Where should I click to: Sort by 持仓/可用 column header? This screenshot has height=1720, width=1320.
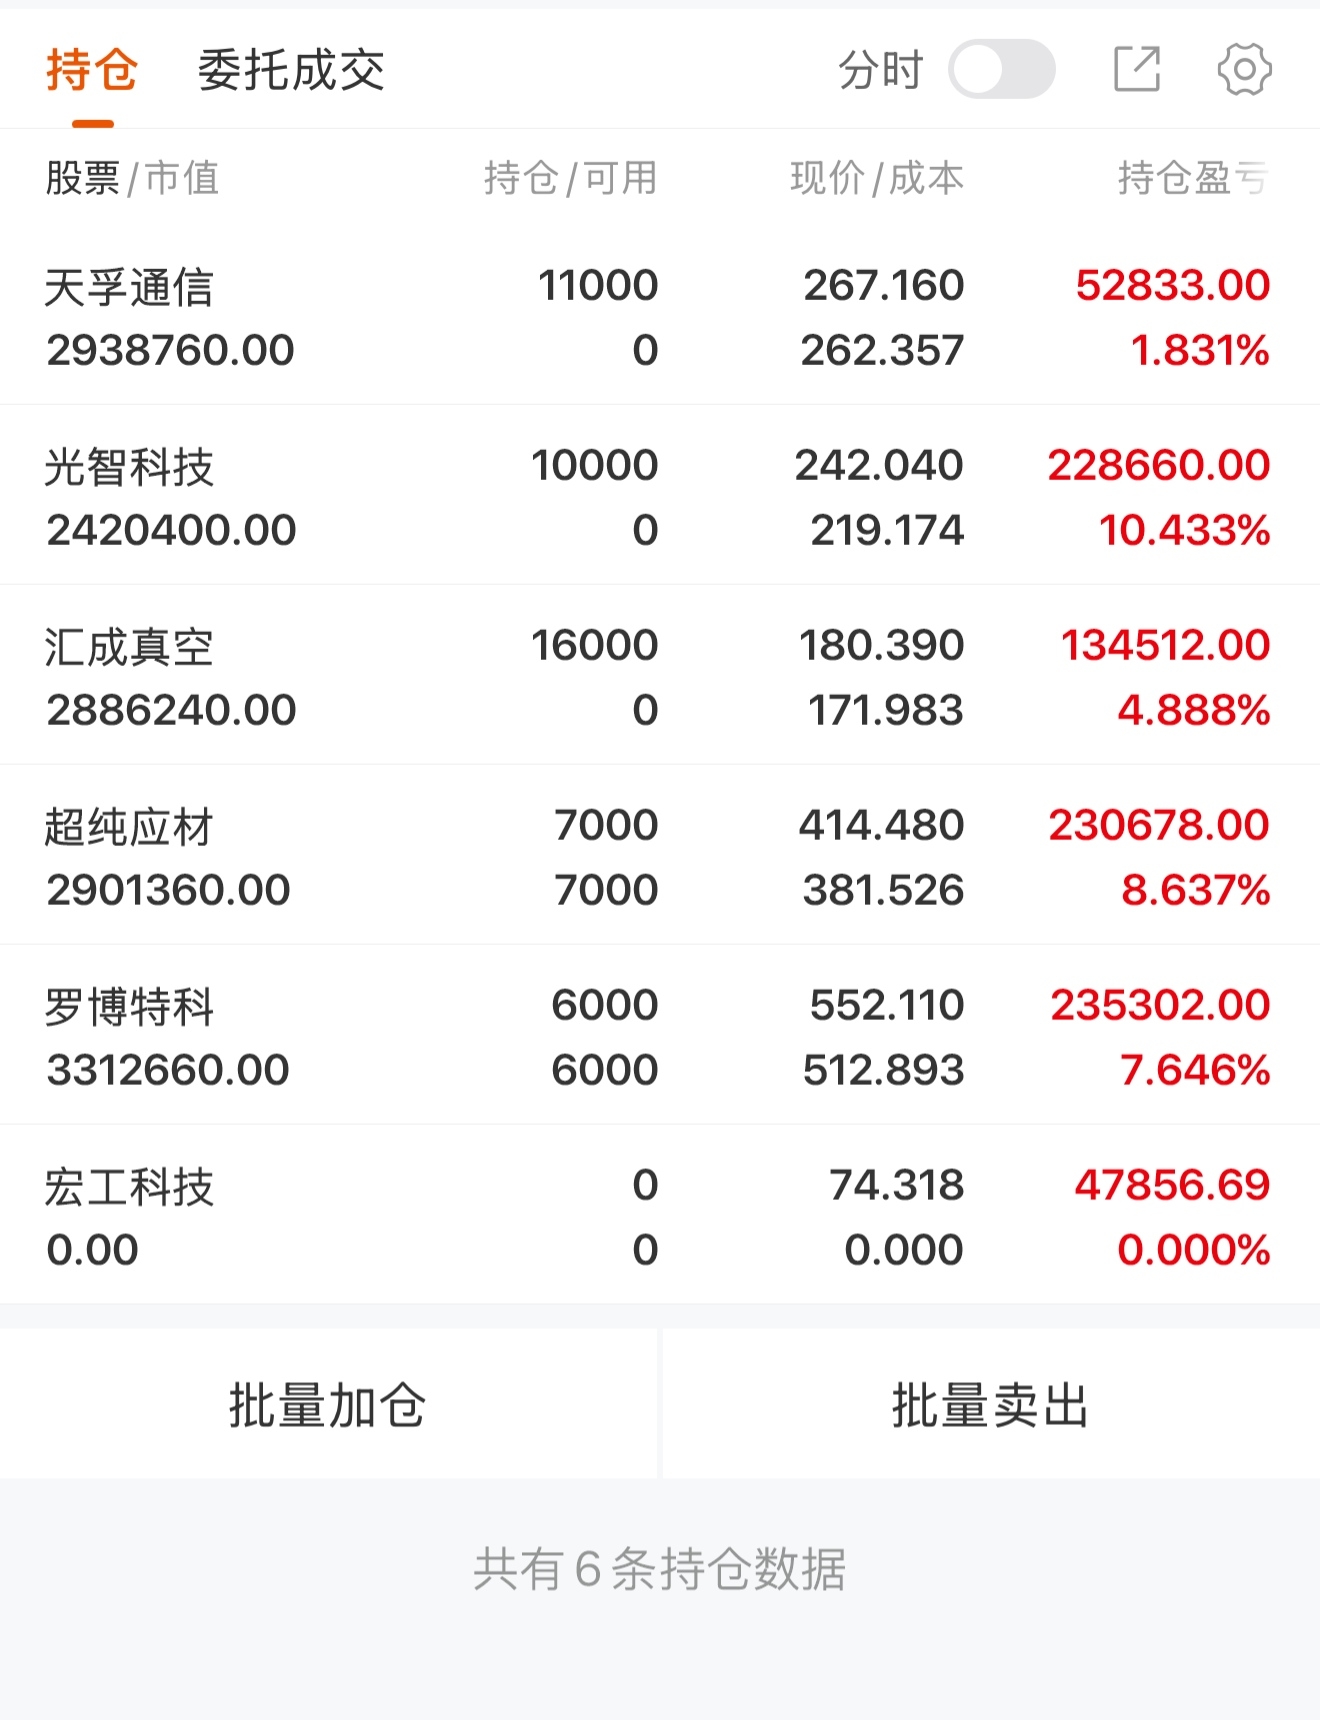click(570, 178)
